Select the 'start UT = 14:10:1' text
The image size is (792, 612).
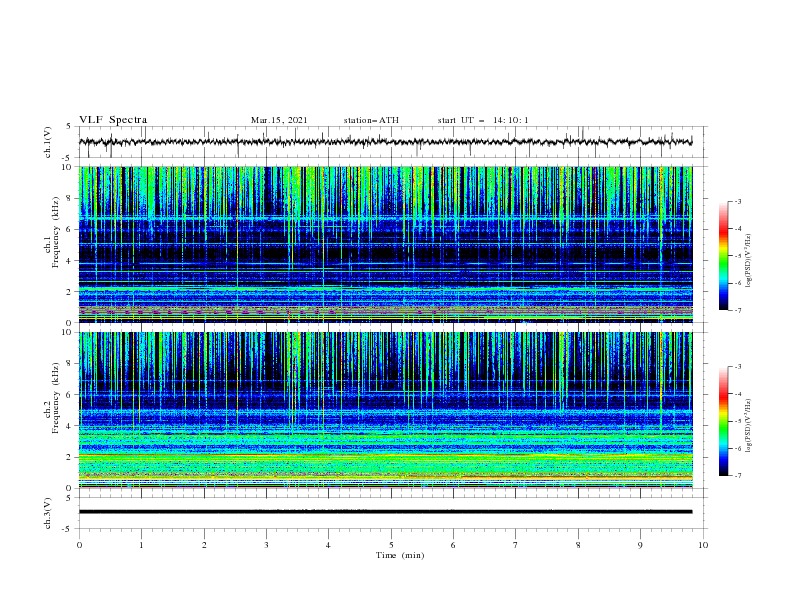click(483, 120)
